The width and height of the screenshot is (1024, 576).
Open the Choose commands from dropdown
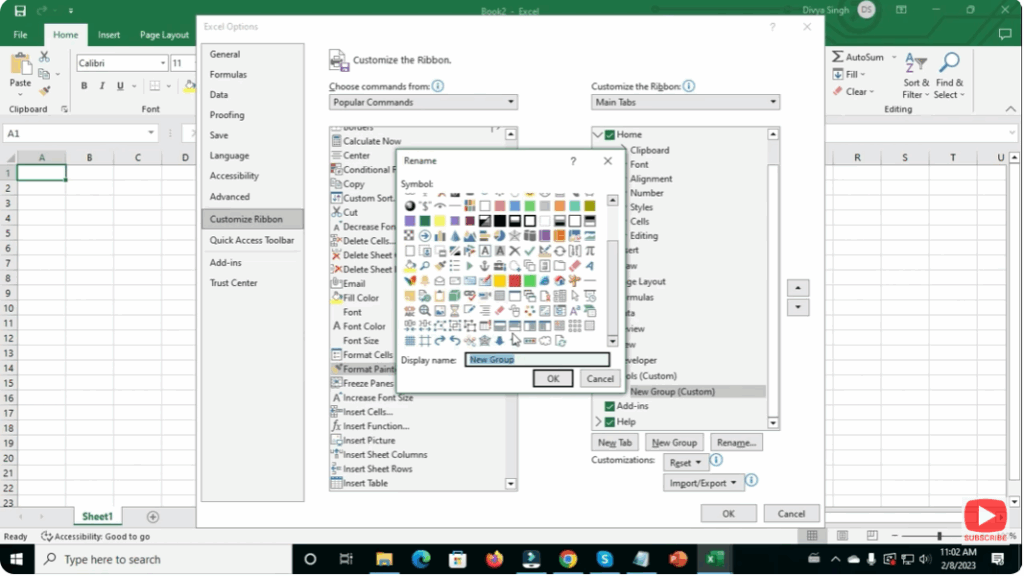point(423,102)
